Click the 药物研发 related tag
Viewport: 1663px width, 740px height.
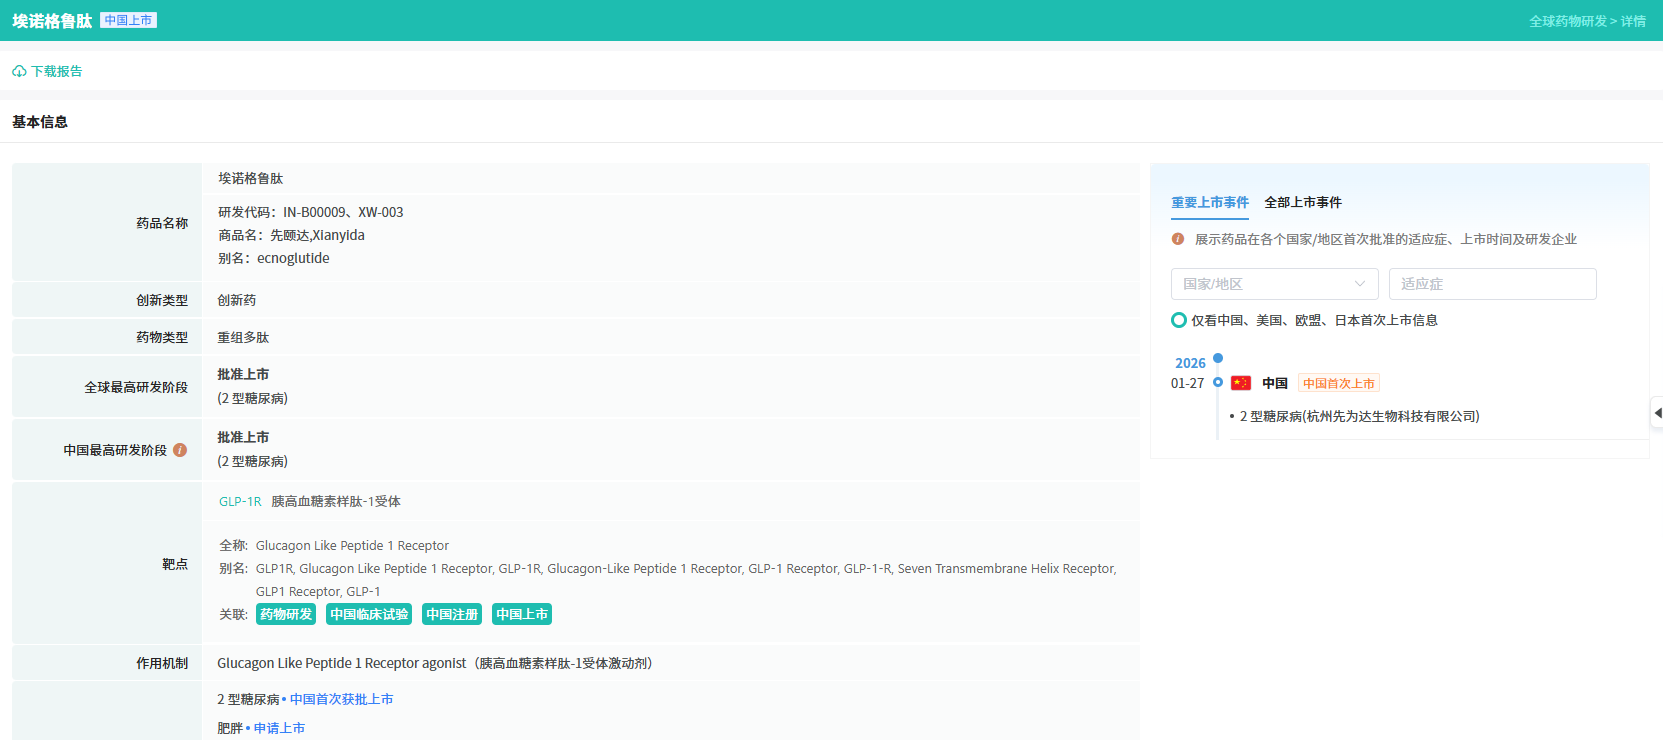coord(286,614)
